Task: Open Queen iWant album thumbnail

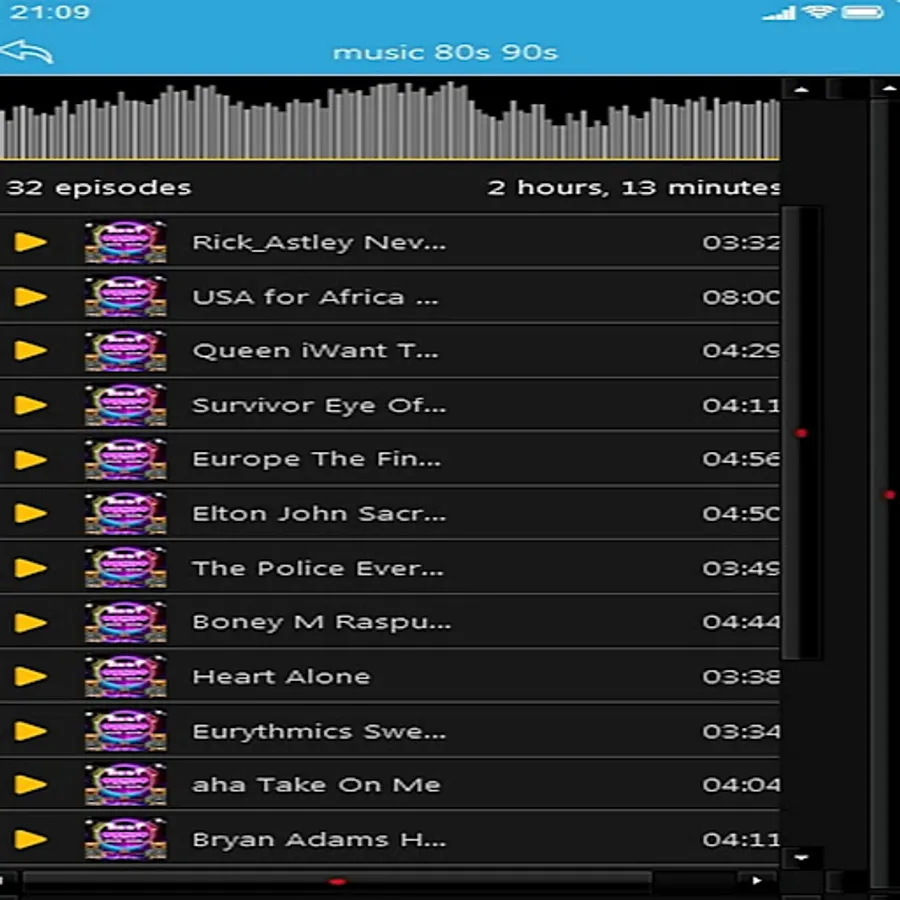Action: (x=126, y=350)
